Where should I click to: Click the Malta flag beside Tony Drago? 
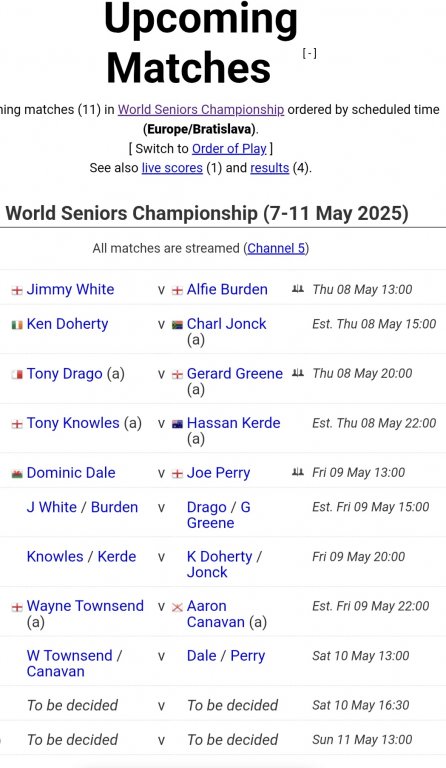[x=17, y=375]
